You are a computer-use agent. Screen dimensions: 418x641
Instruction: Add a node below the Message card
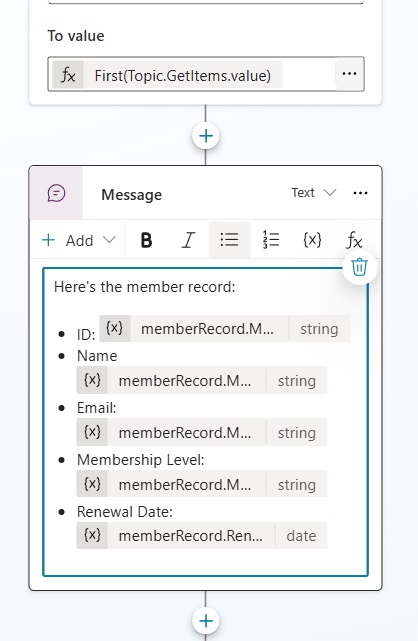[206, 621]
